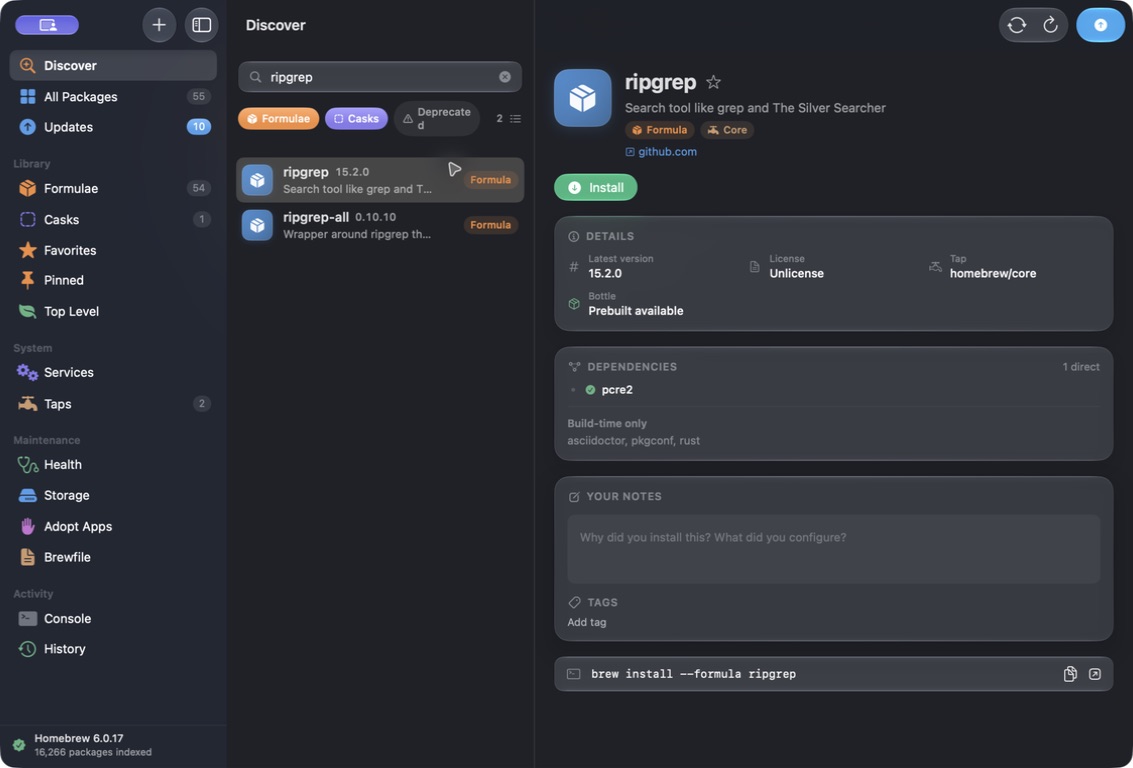The width and height of the screenshot is (1133, 768).
Task: Click the Unlicense license value
Action: [796, 274]
